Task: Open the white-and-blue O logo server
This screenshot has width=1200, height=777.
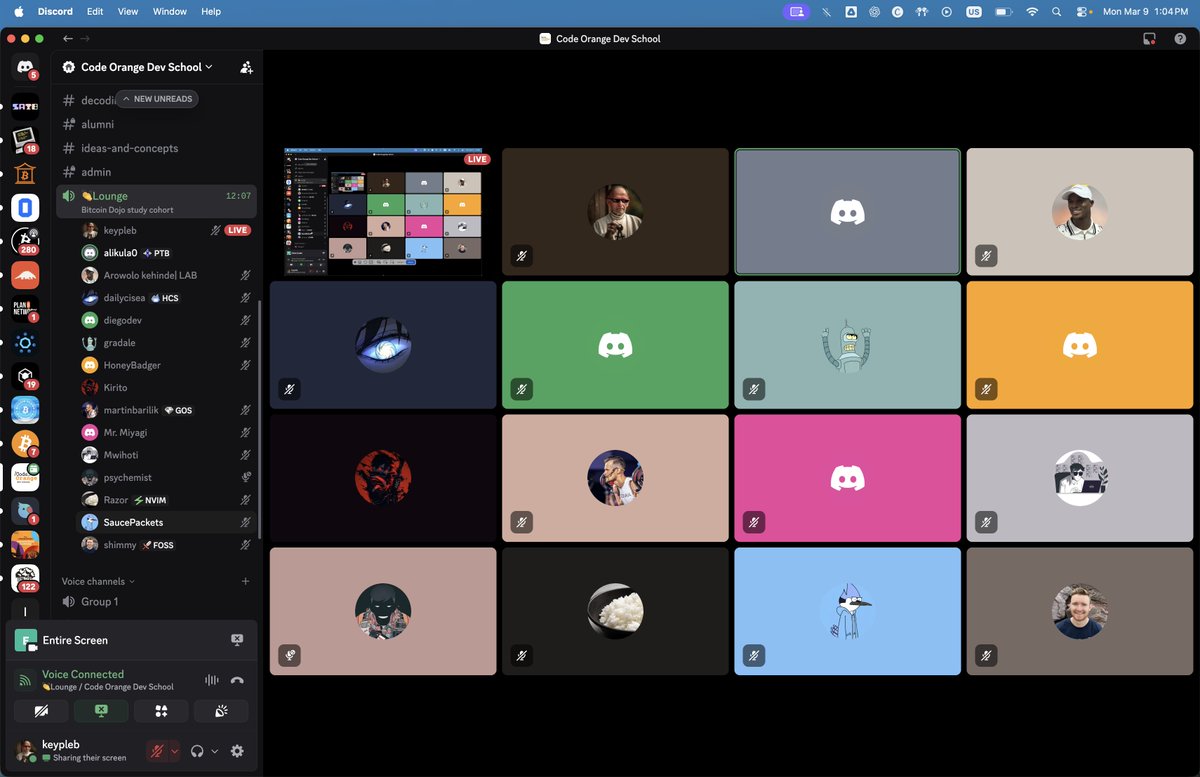Action: click(x=25, y=208)
